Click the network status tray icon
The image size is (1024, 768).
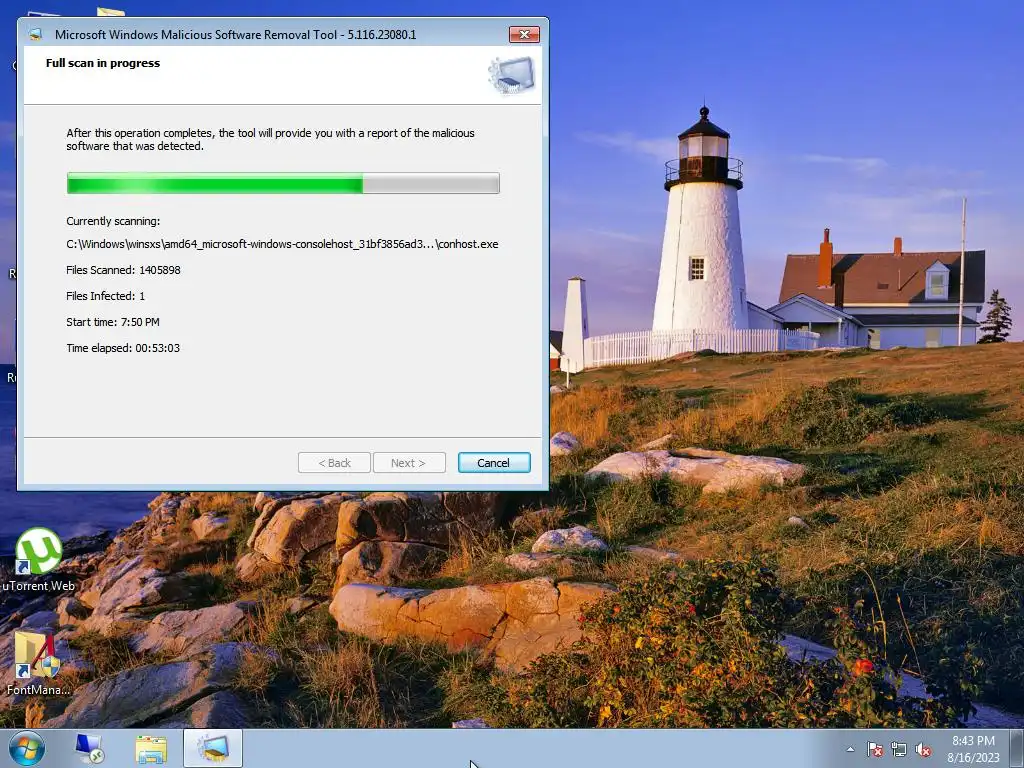tap(899, 749)
